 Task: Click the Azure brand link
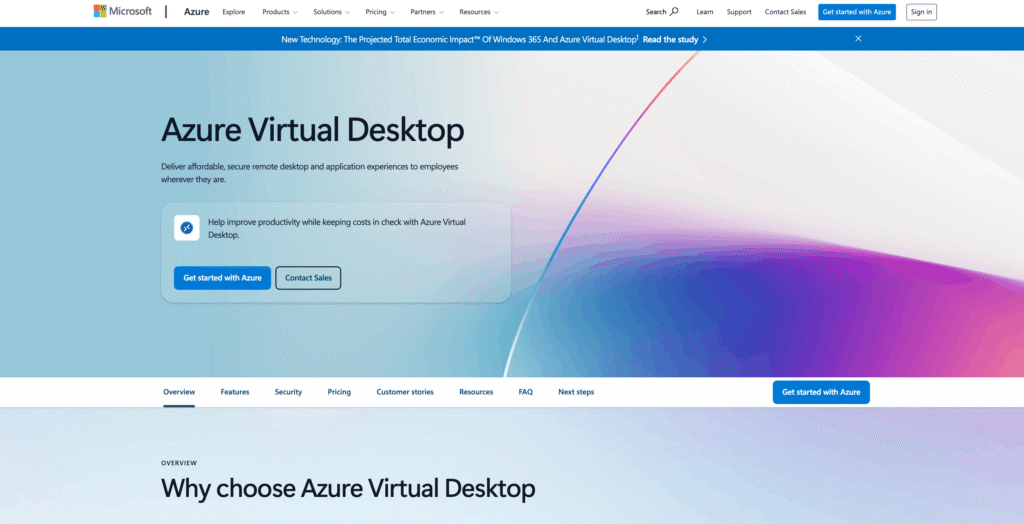coord(196,12)
